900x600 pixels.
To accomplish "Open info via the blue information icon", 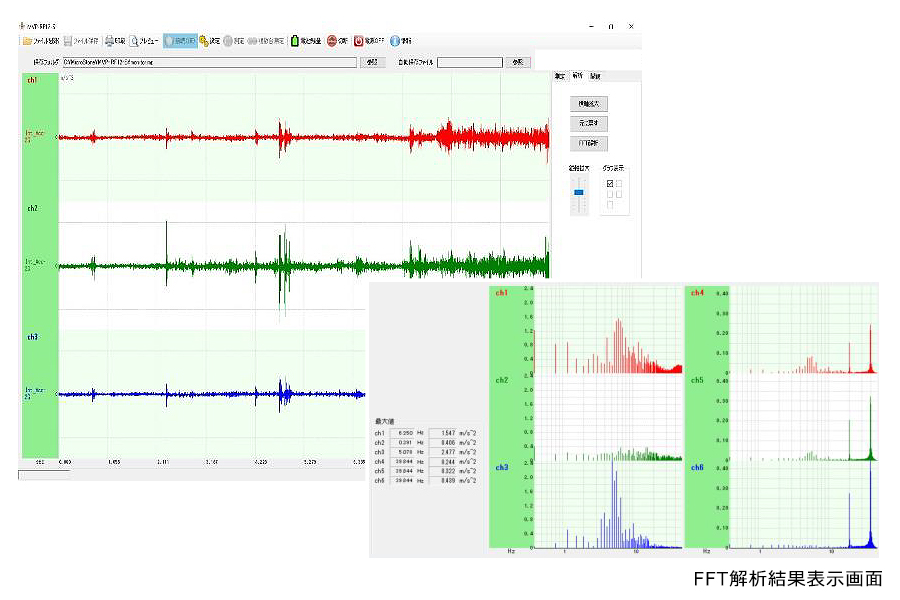I will (394, 41).
